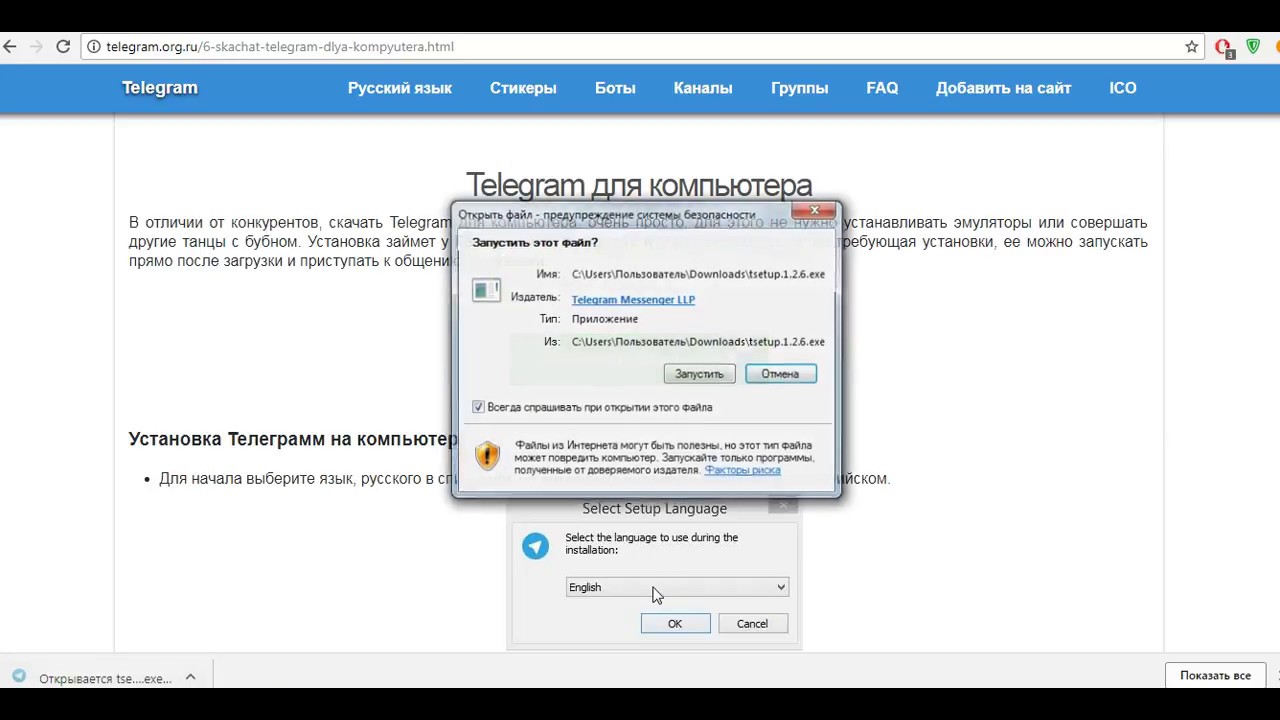
Task: Expand the English language dropdown
Action: coord(677,587)
